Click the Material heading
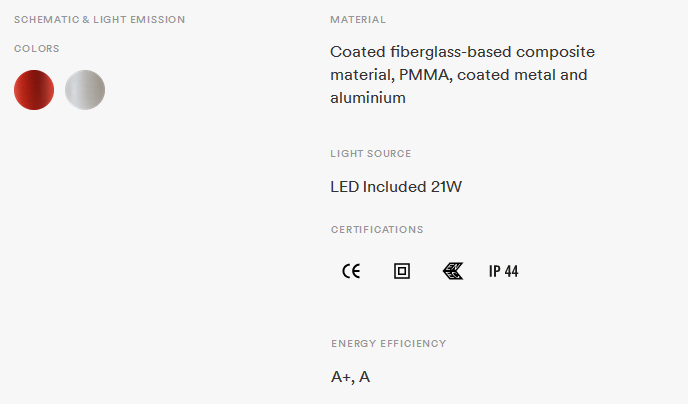This screenshot has height=404, width=688. (x=358, y=20)
